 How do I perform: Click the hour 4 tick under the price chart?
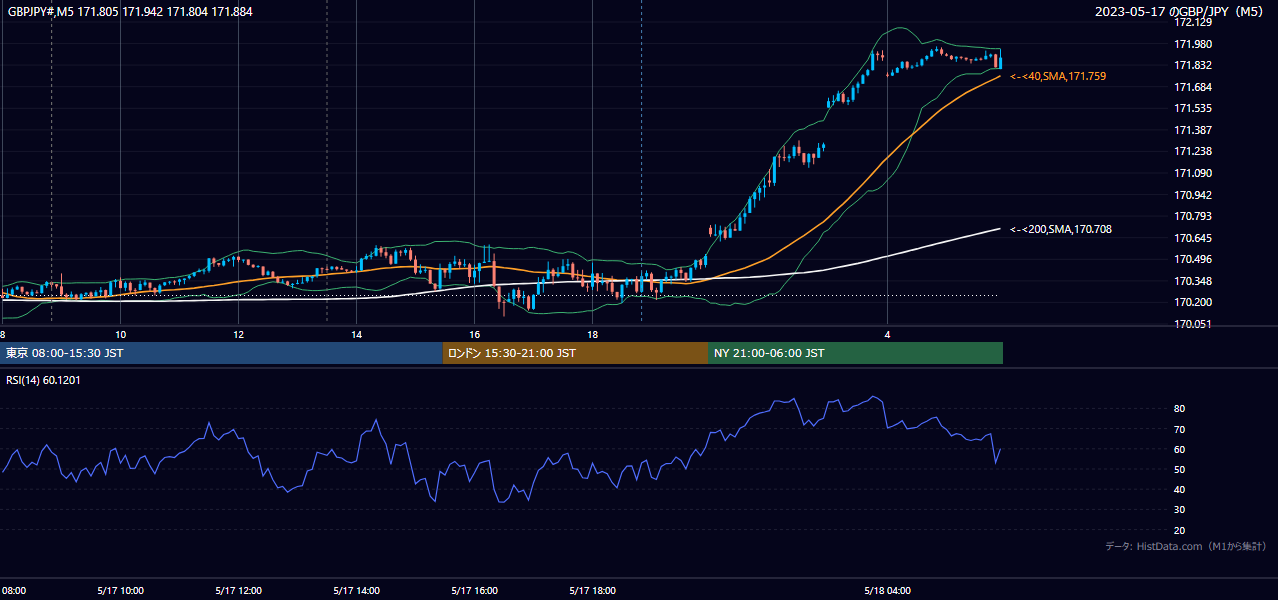[887, 334]
